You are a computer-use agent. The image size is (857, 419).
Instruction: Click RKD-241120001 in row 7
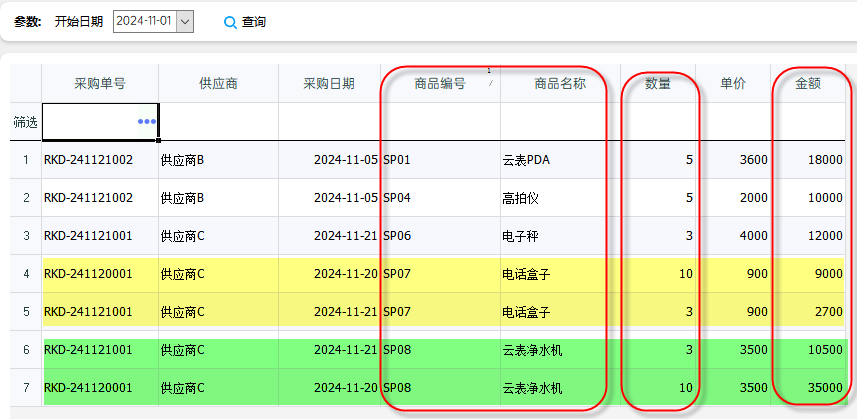(x=89, y=388)
